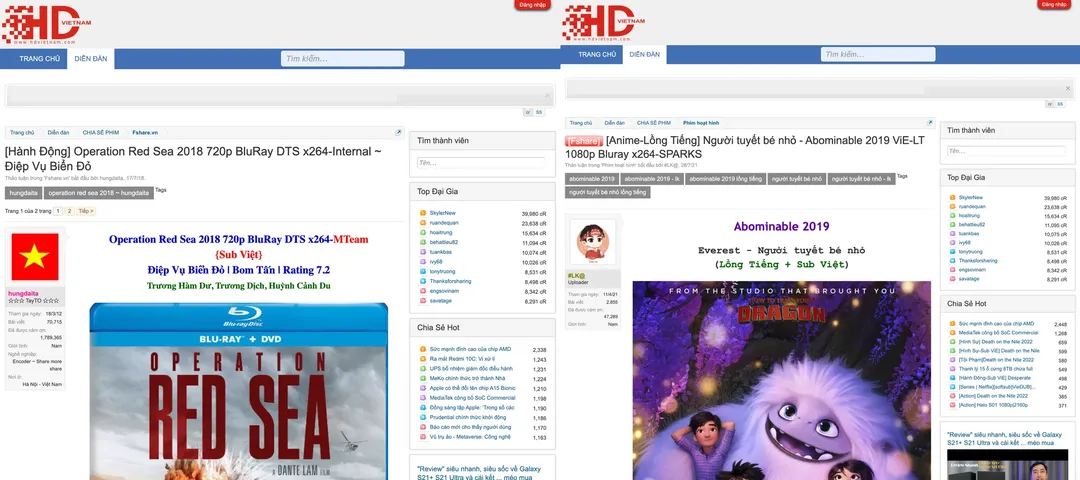Click the popup icon beside Fshare.vn breadcrumb
The height and width of the screenshot is (480, 1080).
pyautogui.click(x=398, y=132)
